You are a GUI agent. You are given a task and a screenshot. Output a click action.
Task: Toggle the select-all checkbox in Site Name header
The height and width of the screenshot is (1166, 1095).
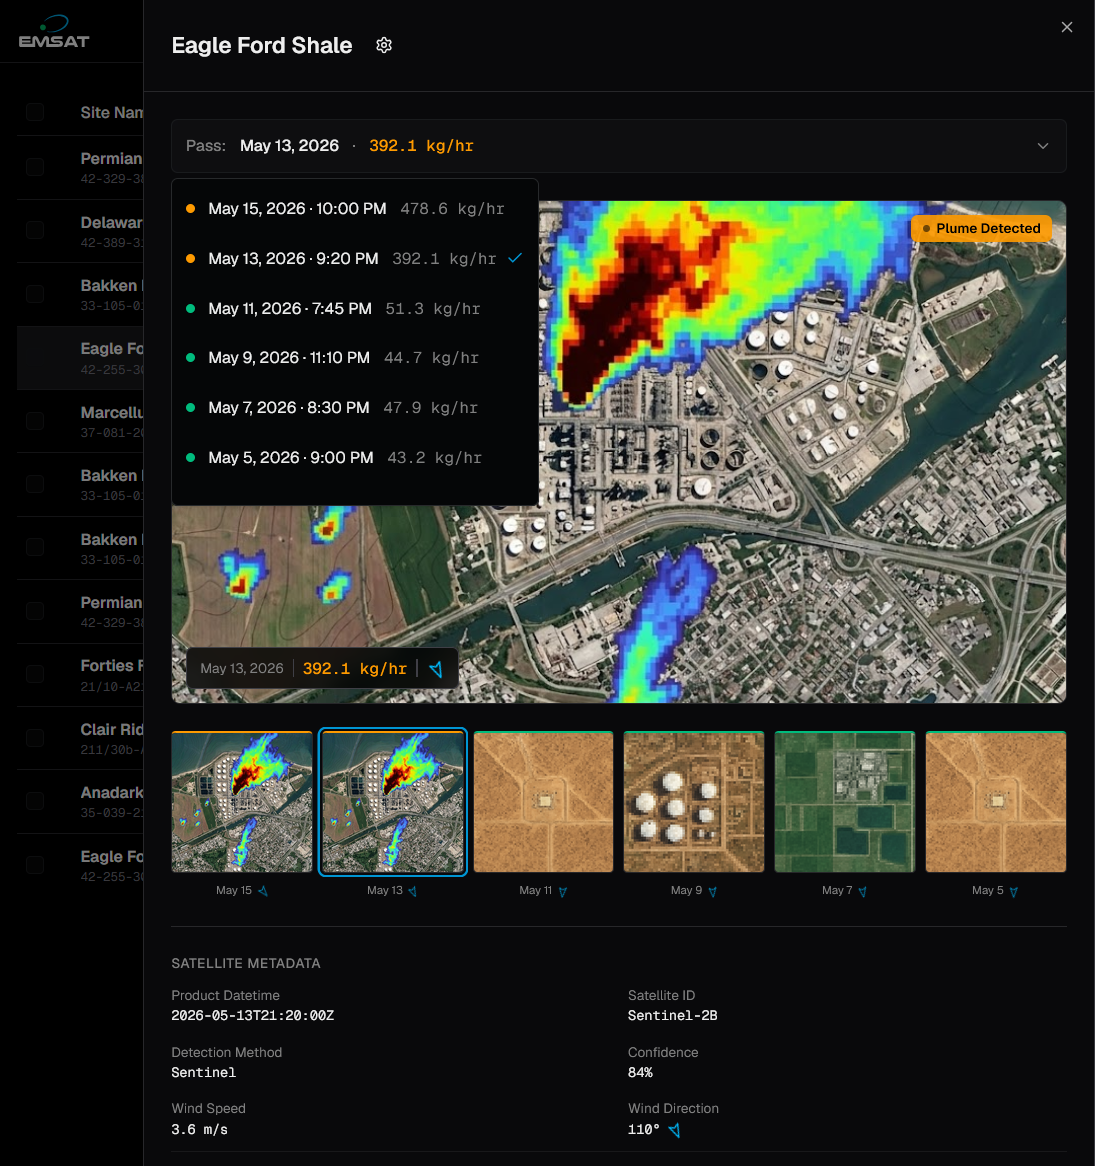(x=35, y=112)
